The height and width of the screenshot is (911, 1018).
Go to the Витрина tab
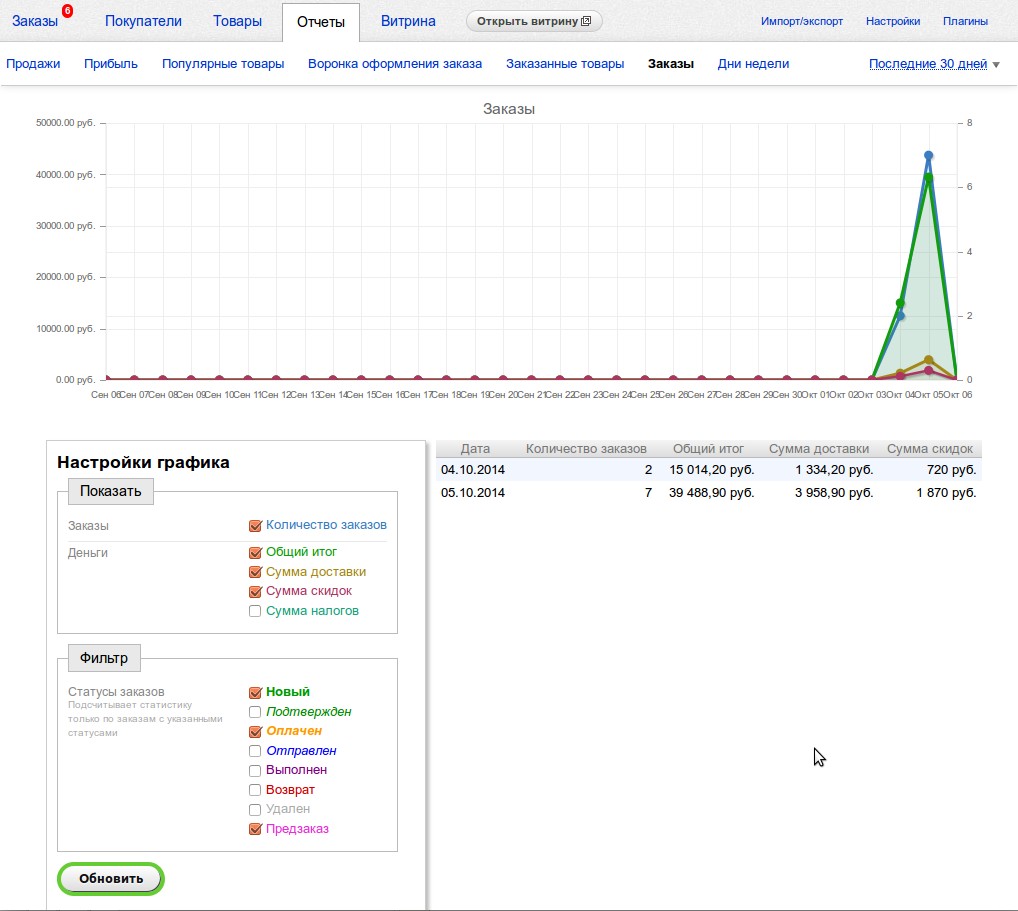click(x=408, y=21)
